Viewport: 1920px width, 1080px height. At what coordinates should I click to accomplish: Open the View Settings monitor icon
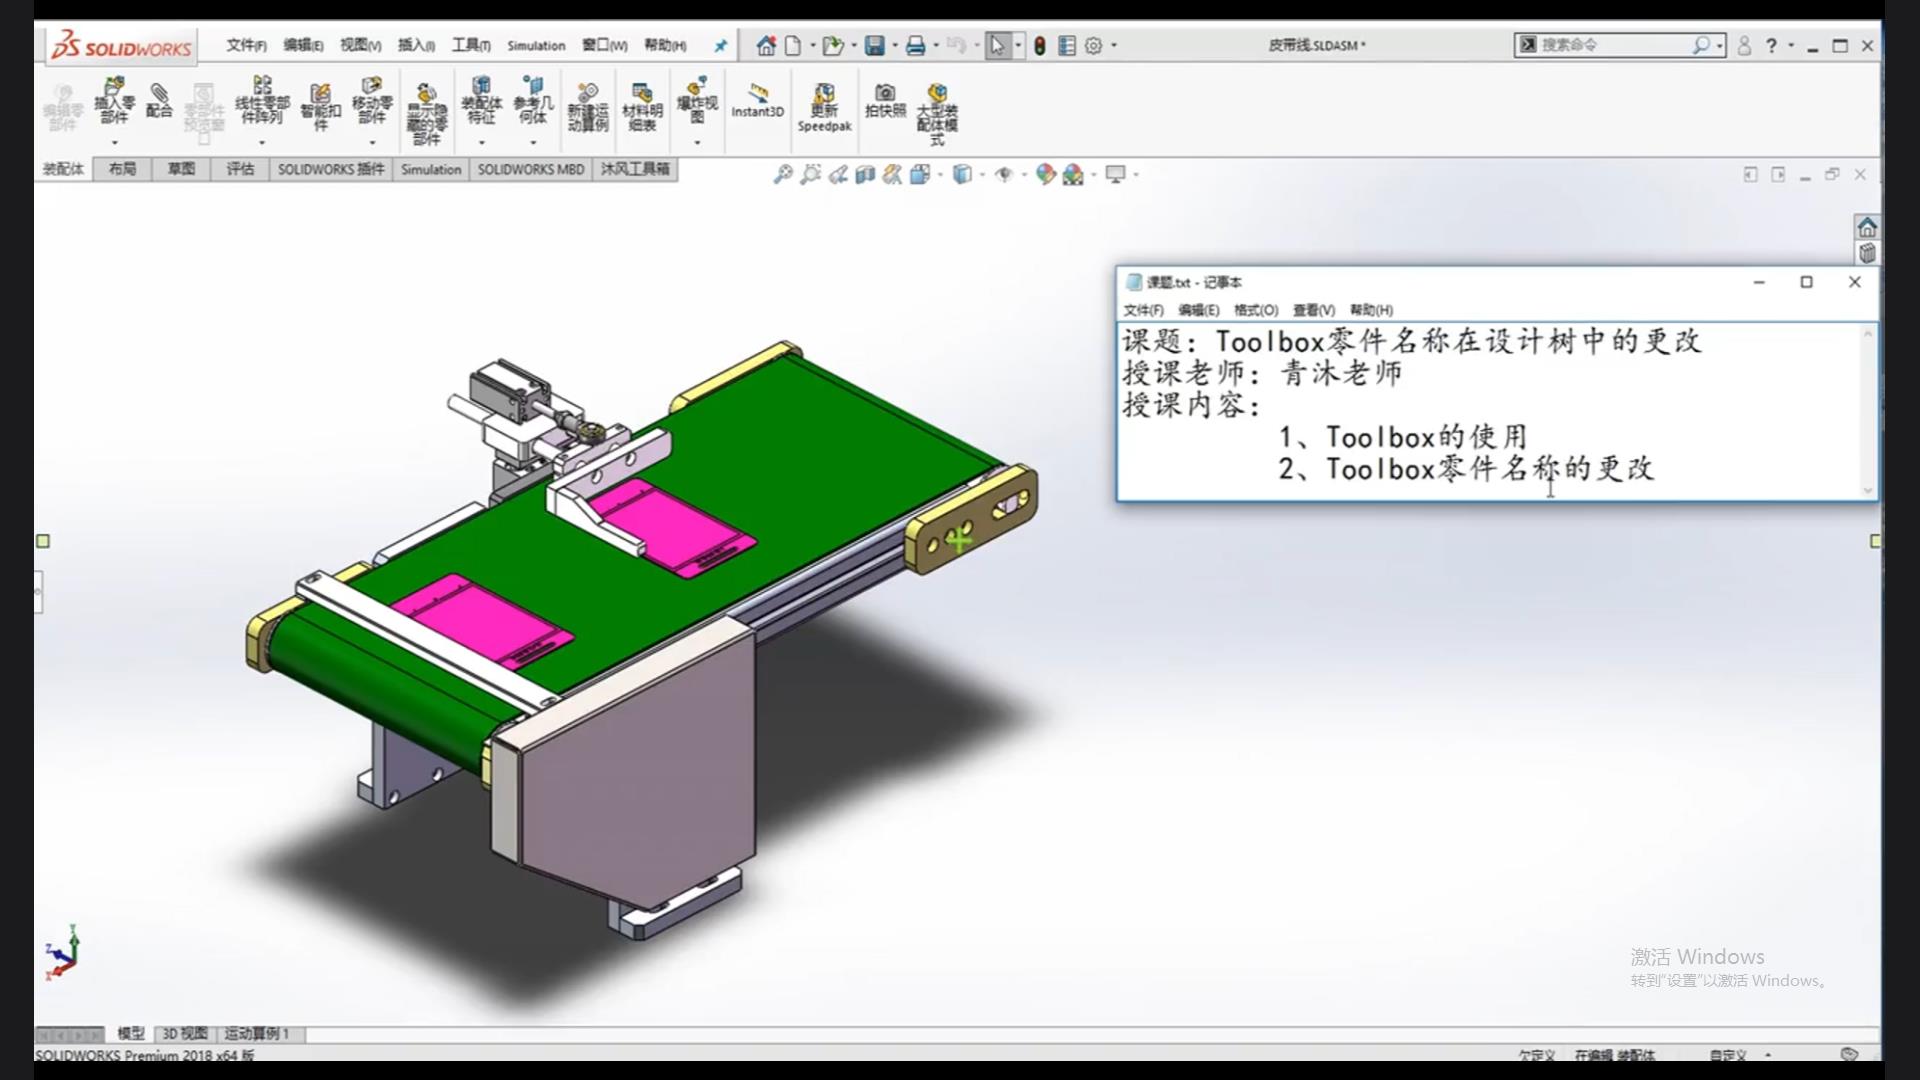point(1116,175)
